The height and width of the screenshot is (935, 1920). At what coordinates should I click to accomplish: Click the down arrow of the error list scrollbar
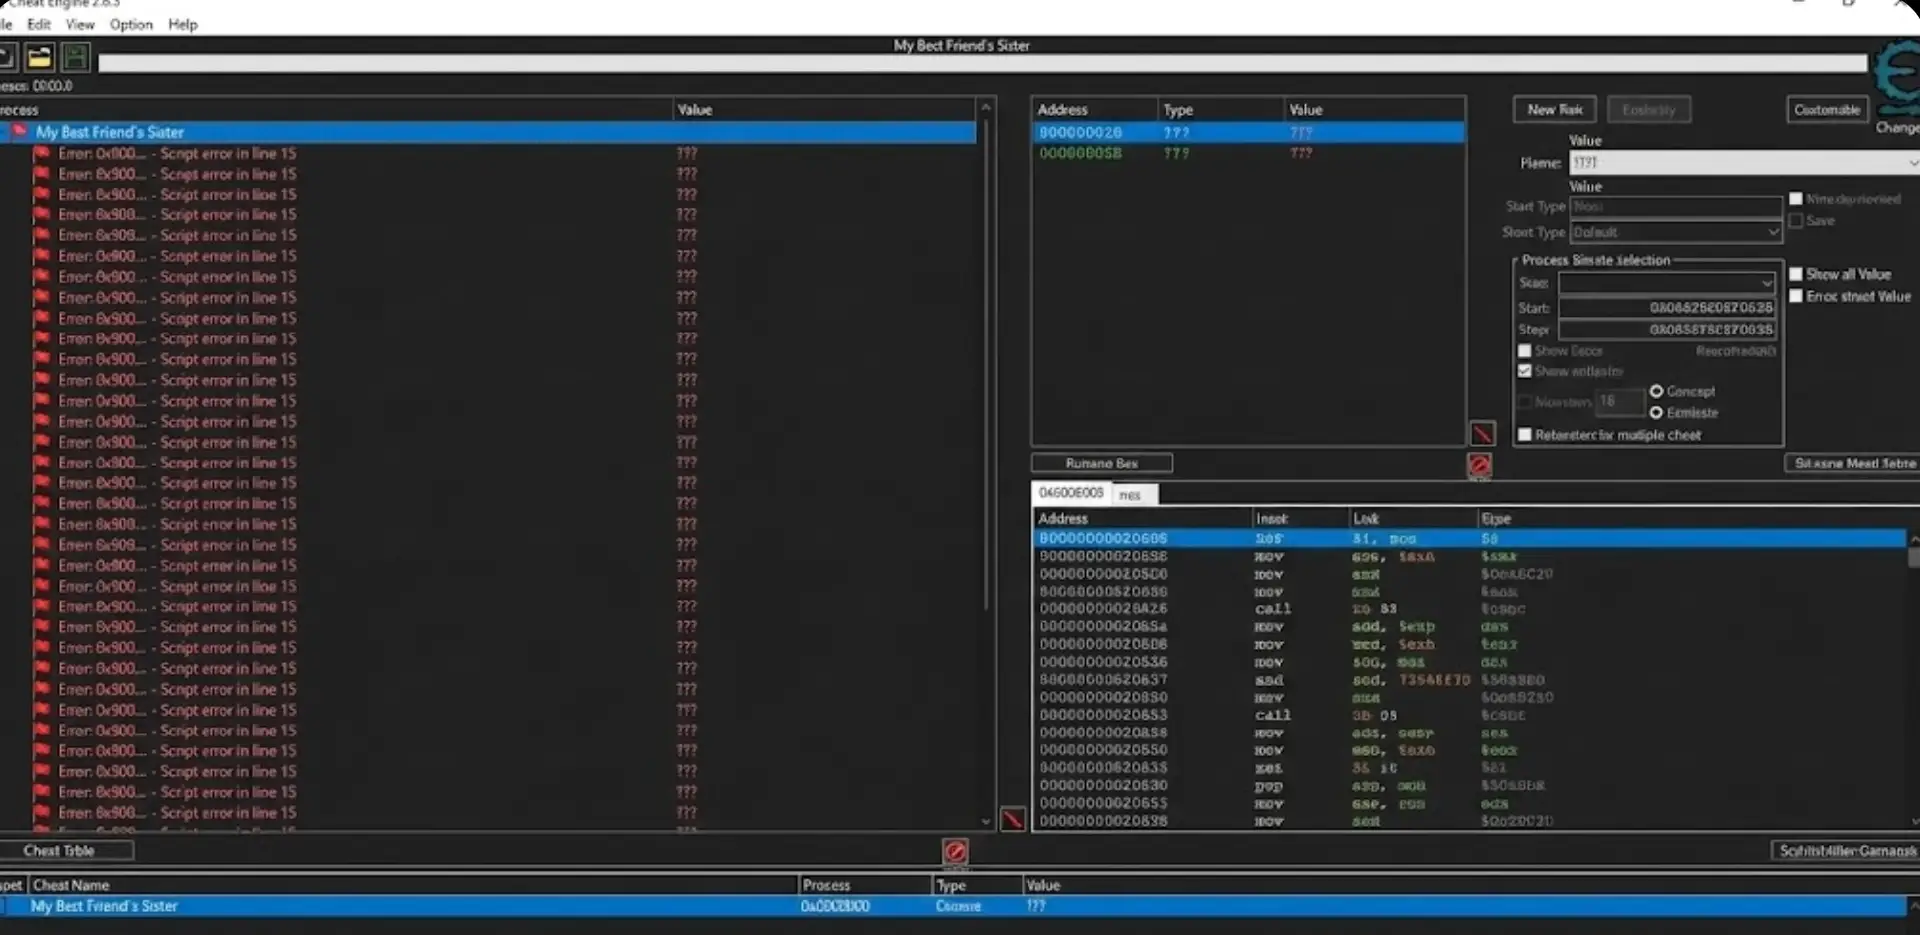click(986, 819)
